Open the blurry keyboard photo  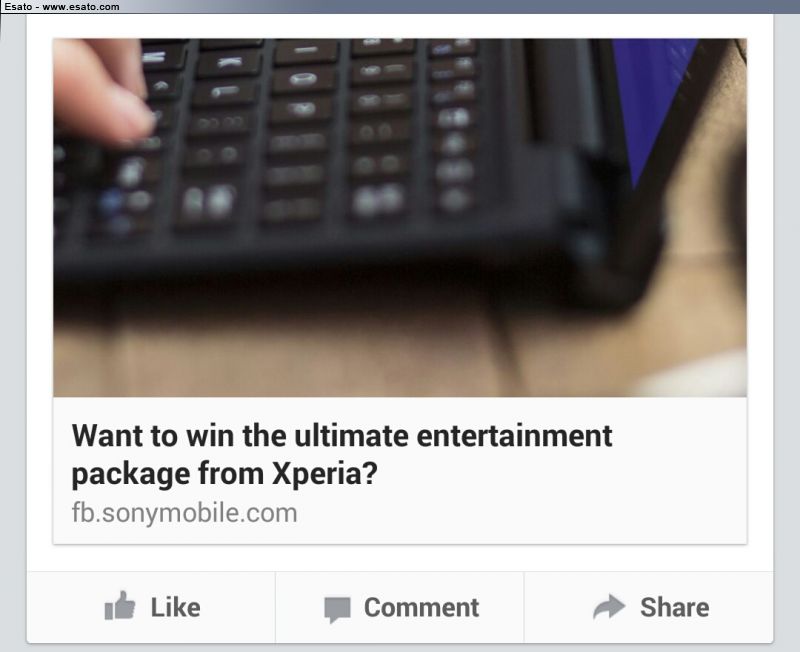coord(400,218)
